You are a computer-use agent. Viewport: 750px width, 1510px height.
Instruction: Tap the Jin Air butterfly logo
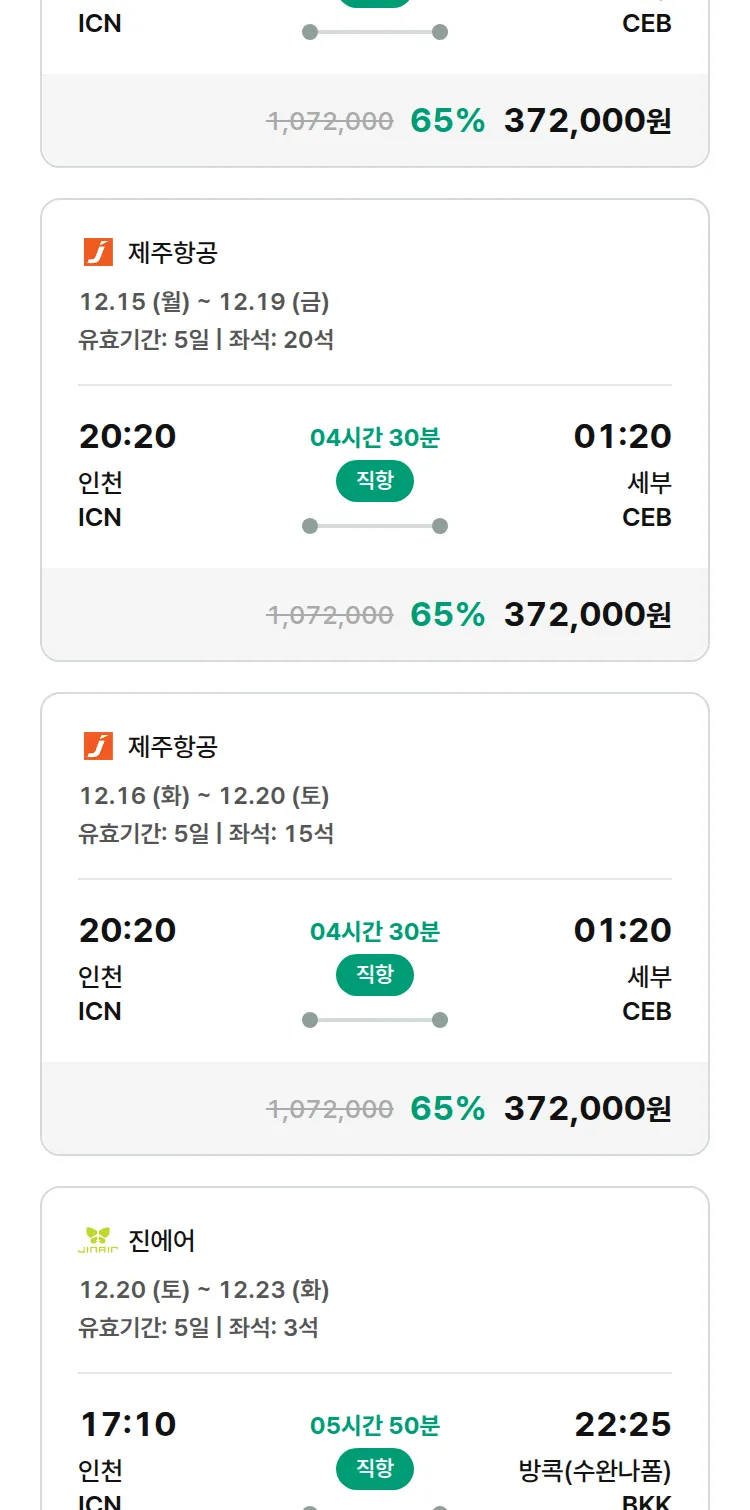pos(98,1240)
